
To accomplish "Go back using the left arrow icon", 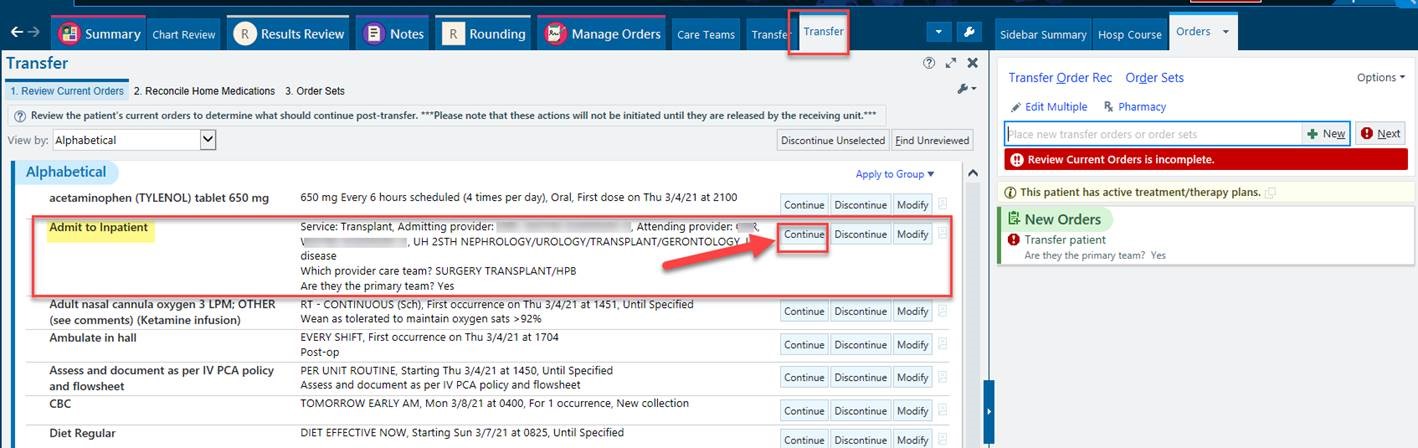I will [x=15, y=32].
